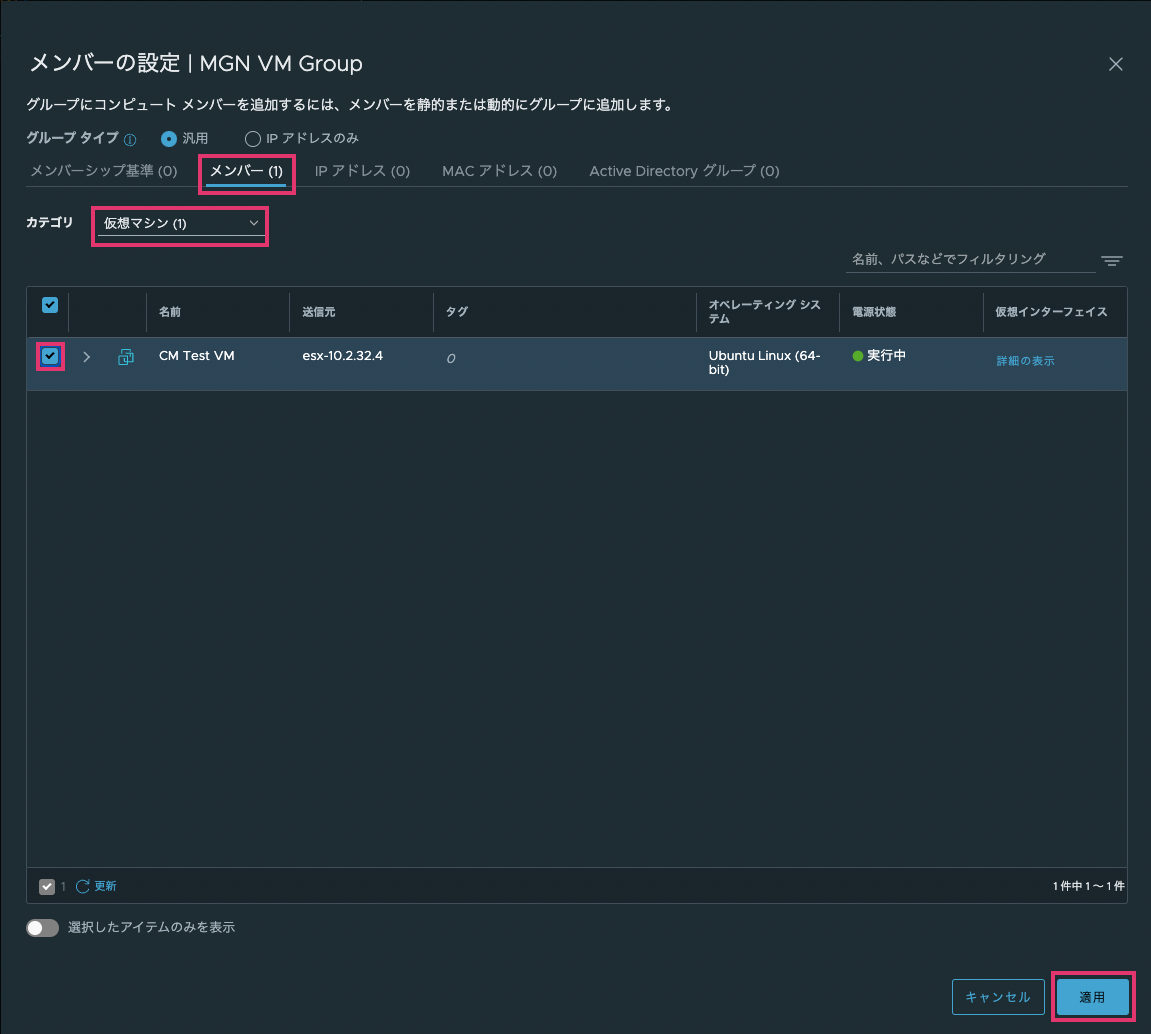The width and height of the screenshot is (1151, 1034).
Task: Expand the CM Test VM row details chevron
Action: point(86,356)
